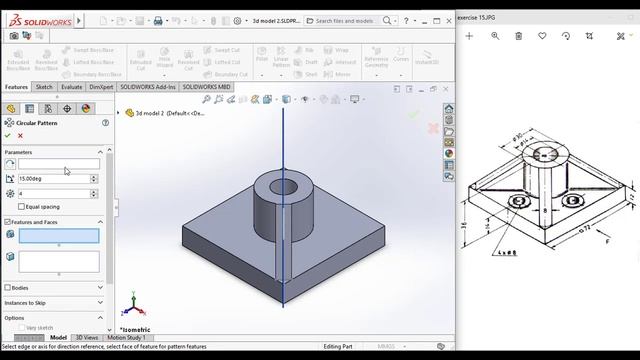640x360 pixels.
Task: Open SOLIDWORKS Forum icon in task pane
Action: [x=449, y=176]
